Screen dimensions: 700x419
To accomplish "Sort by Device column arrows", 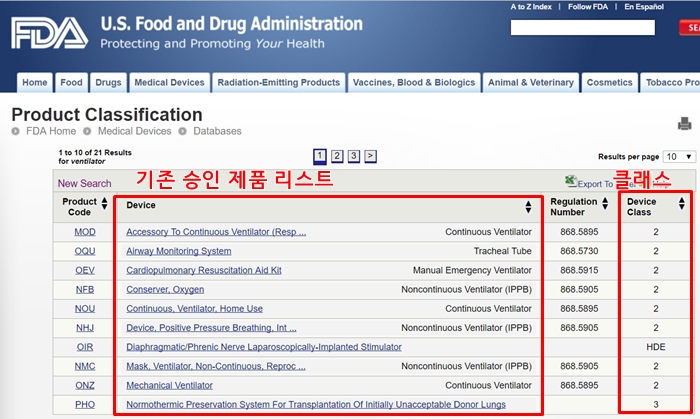I will [528, 207].
